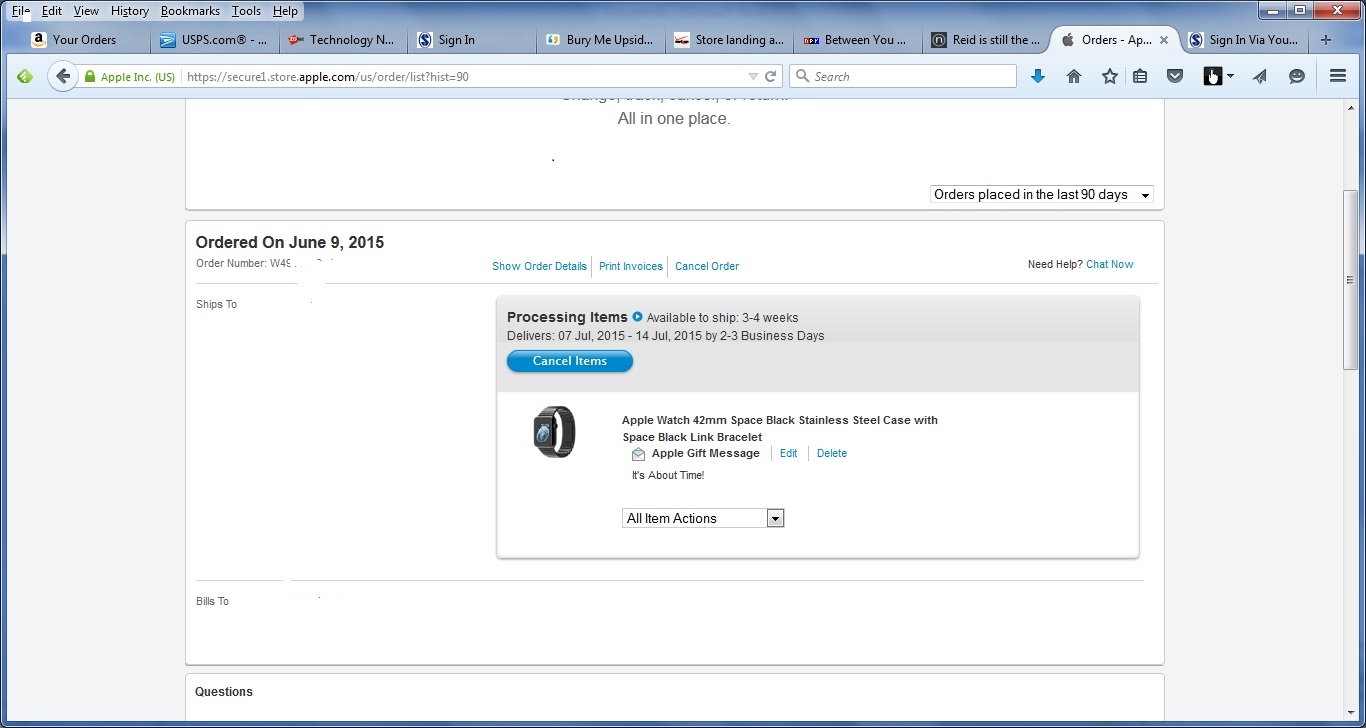Switch to the Reid is still the... tab
This screenshot has height=728, width=1366.
click(986, 40)
